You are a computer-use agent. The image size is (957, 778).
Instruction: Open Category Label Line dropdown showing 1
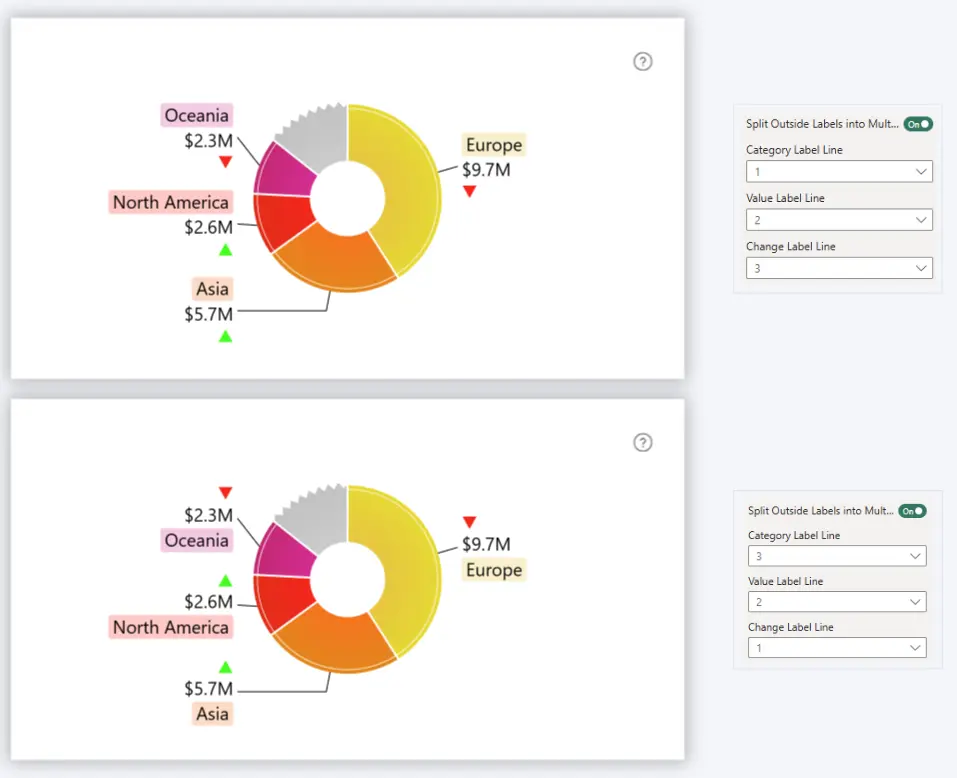tap(838, 172)
